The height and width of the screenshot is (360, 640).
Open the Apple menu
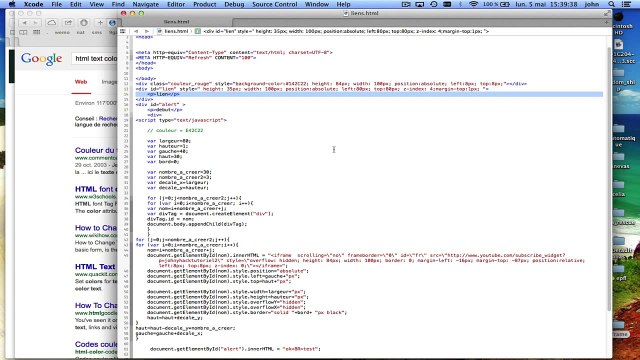pyautogui.click(x=12, y=4)
